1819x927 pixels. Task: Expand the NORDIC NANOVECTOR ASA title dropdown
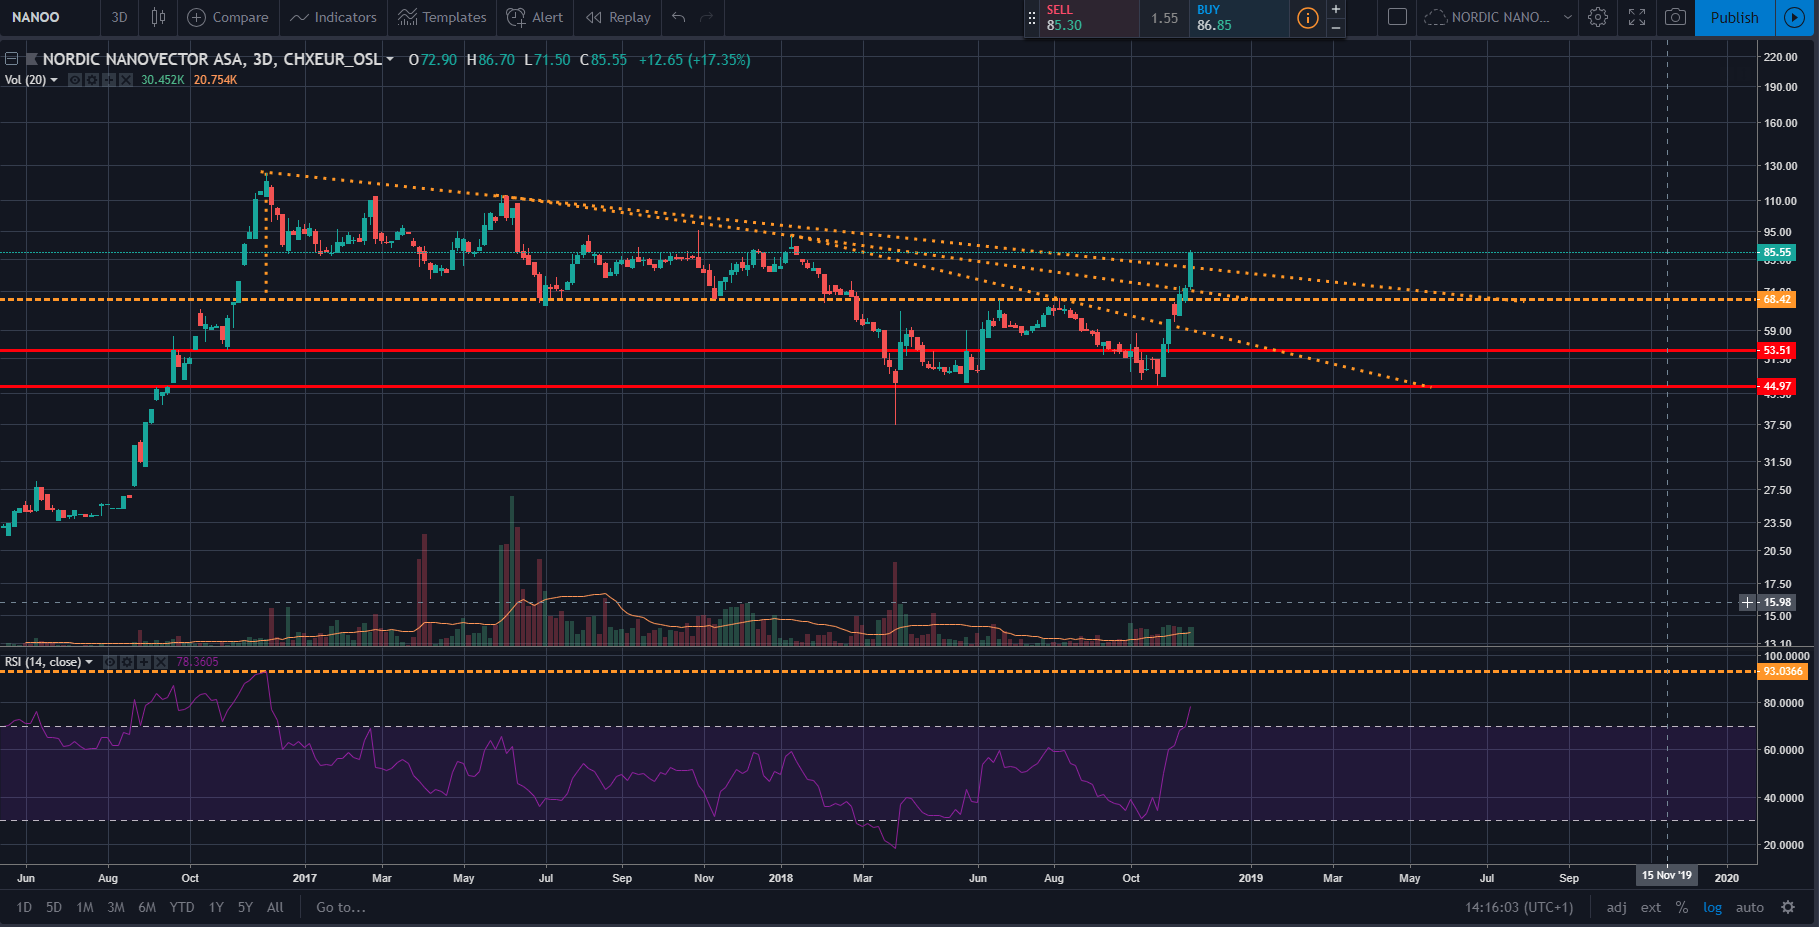(x=390, y=59)
